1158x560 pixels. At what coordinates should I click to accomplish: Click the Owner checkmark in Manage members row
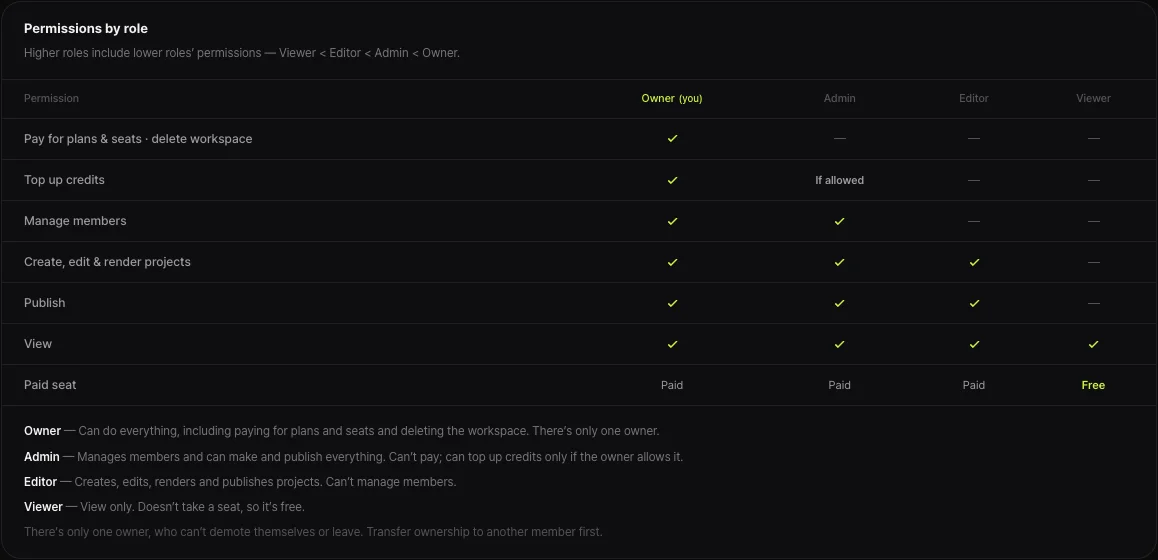[x=672, y=221]
